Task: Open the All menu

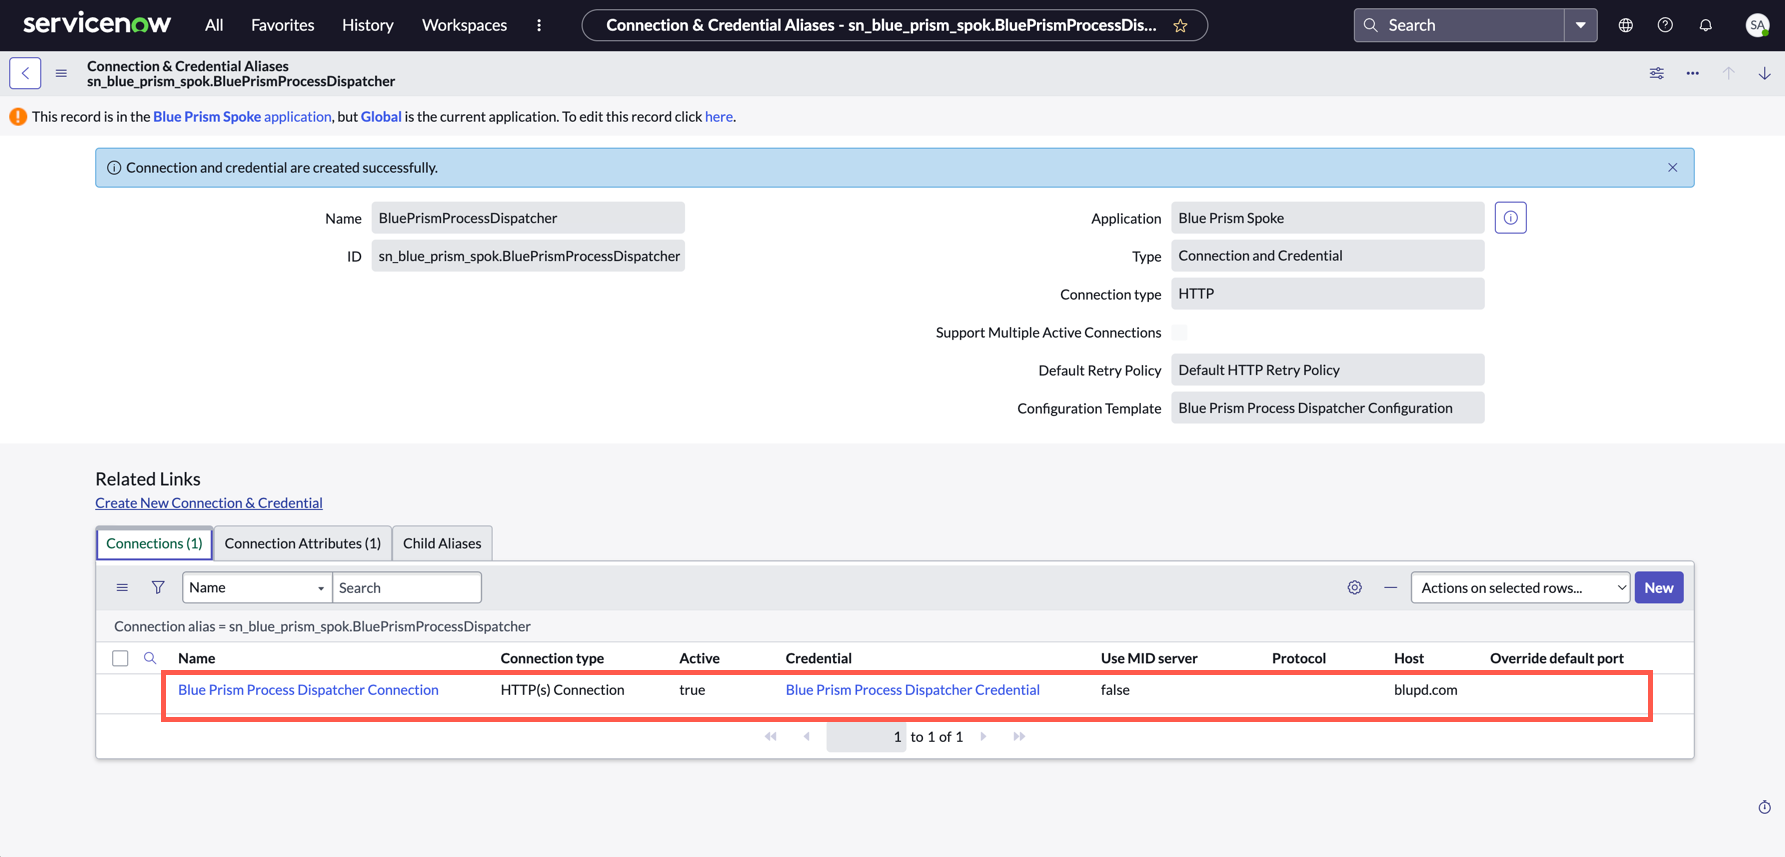Action: (214, 25)
